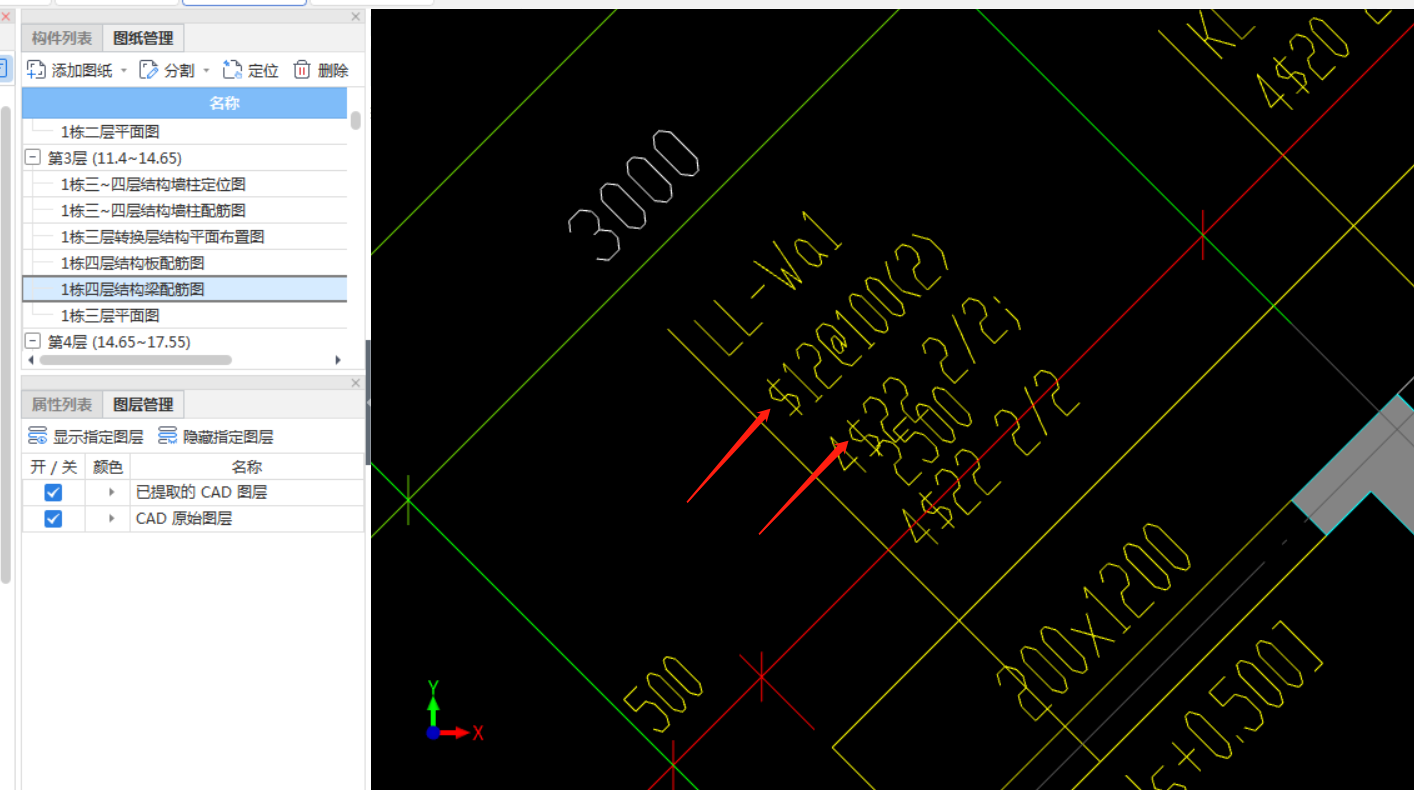Click the 200x1200 beam size text
The height and width of the screenshot is (790, 1414).
click(1095, 624)
